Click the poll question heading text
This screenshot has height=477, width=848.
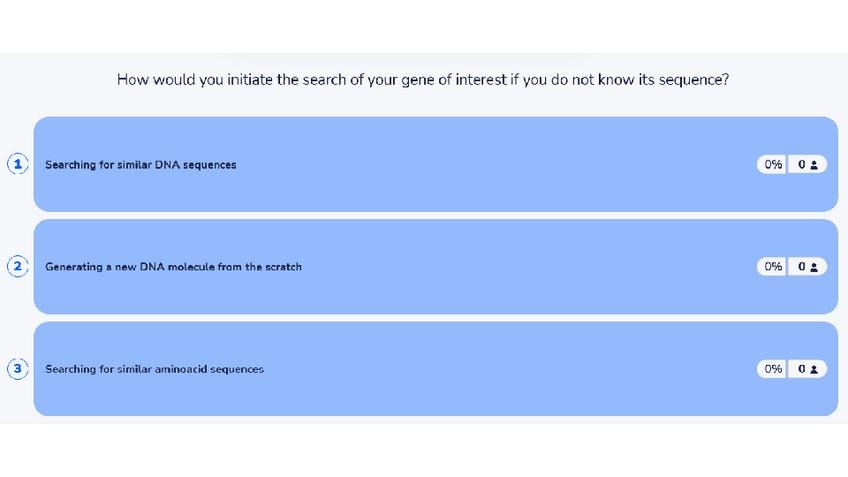coord(423,78)
